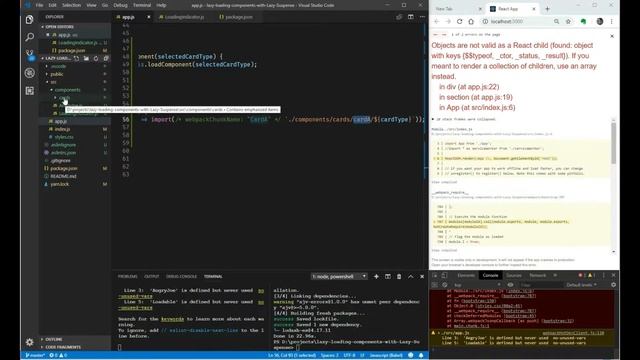The image size is (640, 360).
Task: Open the Manage gear in activity bar
Action: [x=29, y=342]
